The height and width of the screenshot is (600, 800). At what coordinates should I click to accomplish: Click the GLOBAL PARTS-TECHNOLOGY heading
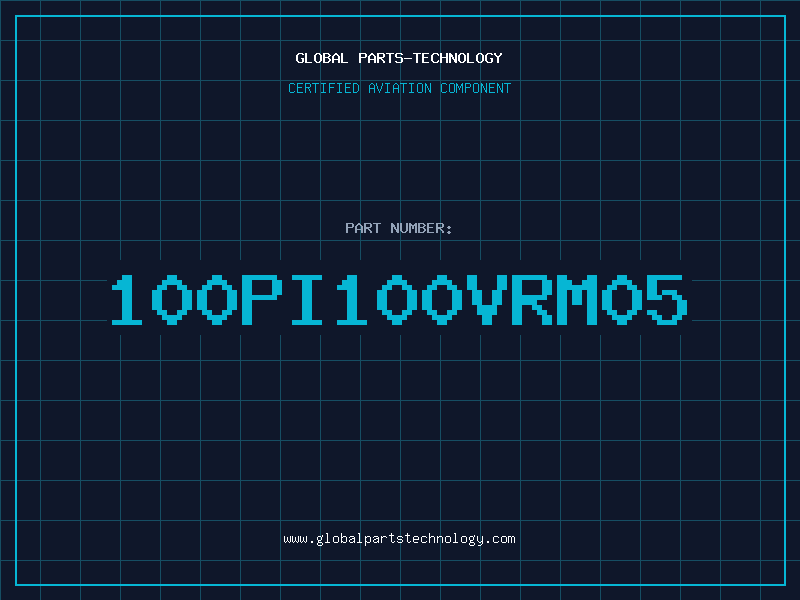pyautogui.click(x=399, y=58)
